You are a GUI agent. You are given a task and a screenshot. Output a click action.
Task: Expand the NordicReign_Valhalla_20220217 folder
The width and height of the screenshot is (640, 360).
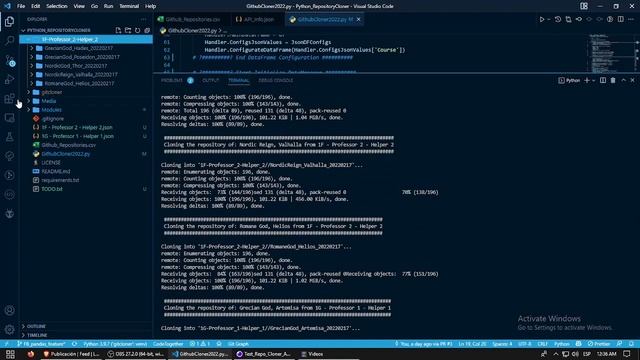click(x=86, y=75)
